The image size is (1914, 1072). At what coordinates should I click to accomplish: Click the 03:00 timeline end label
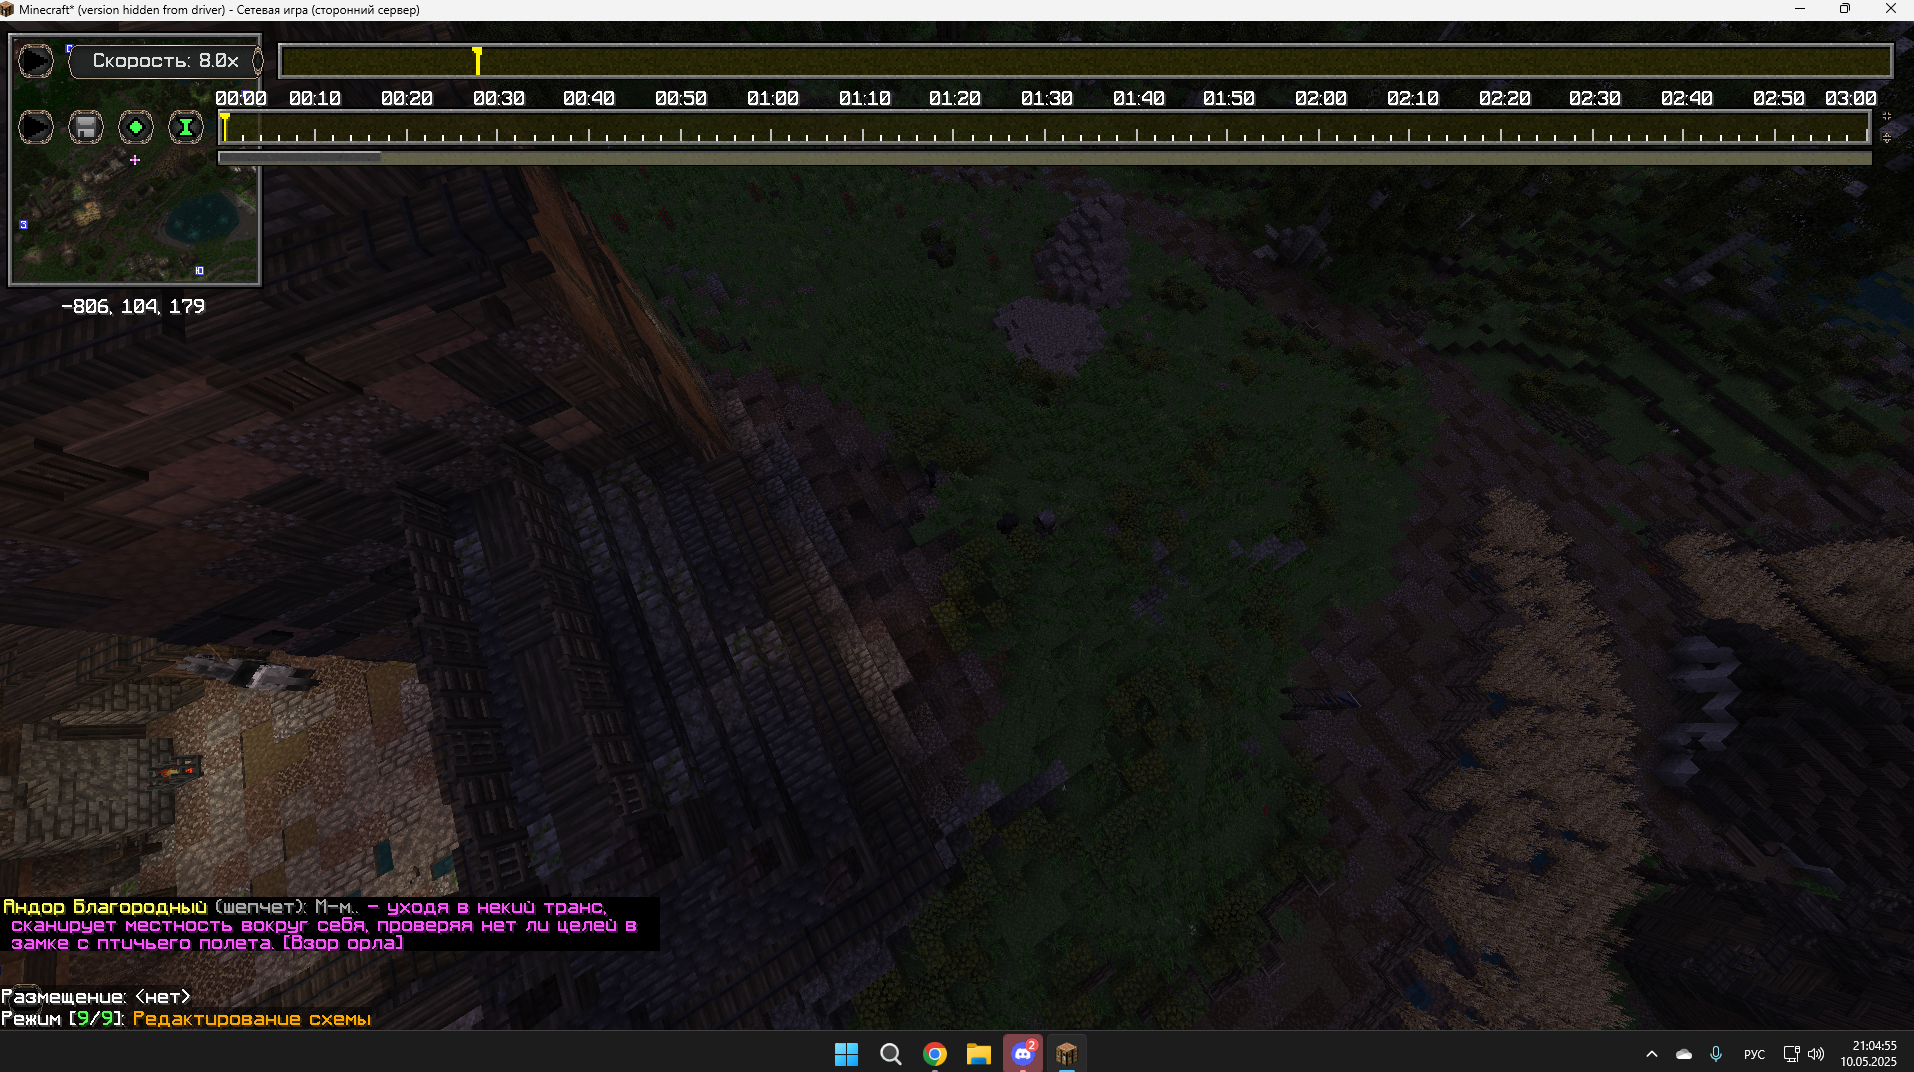pos(1851,98)
